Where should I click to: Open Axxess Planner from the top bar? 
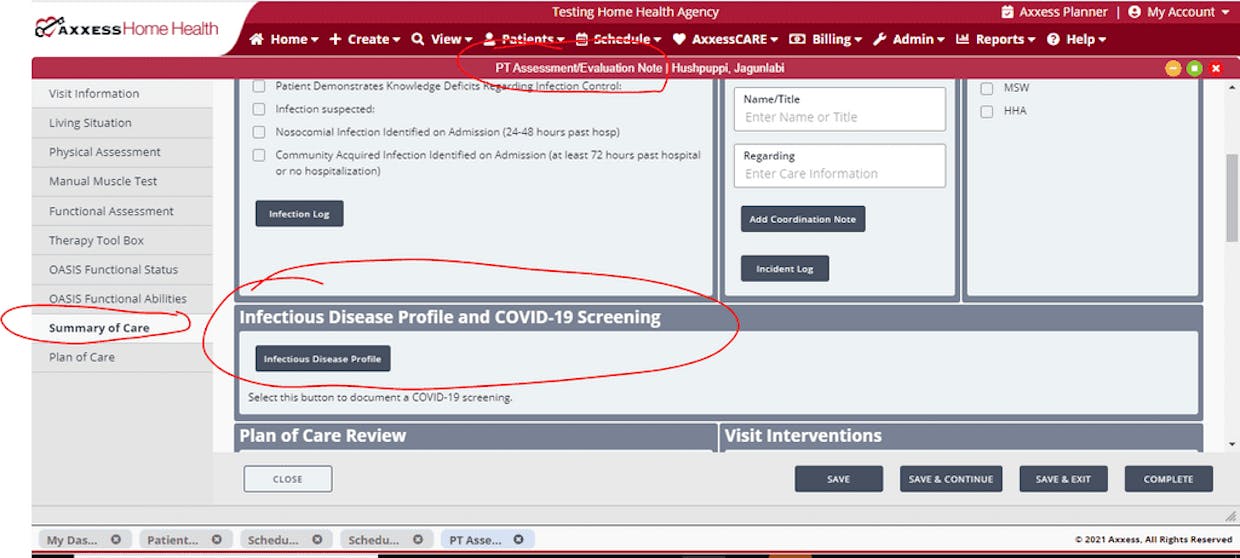tap(1054, 12)
